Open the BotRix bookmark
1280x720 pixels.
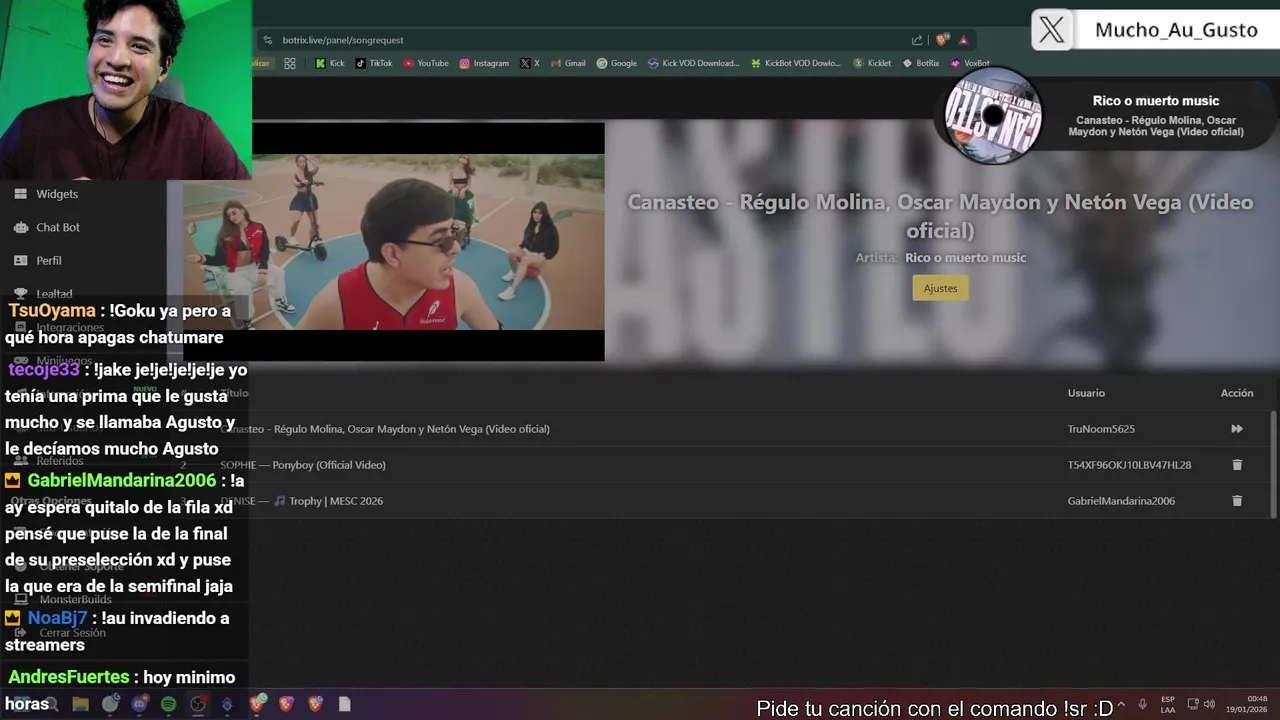[x=921, y=63]
